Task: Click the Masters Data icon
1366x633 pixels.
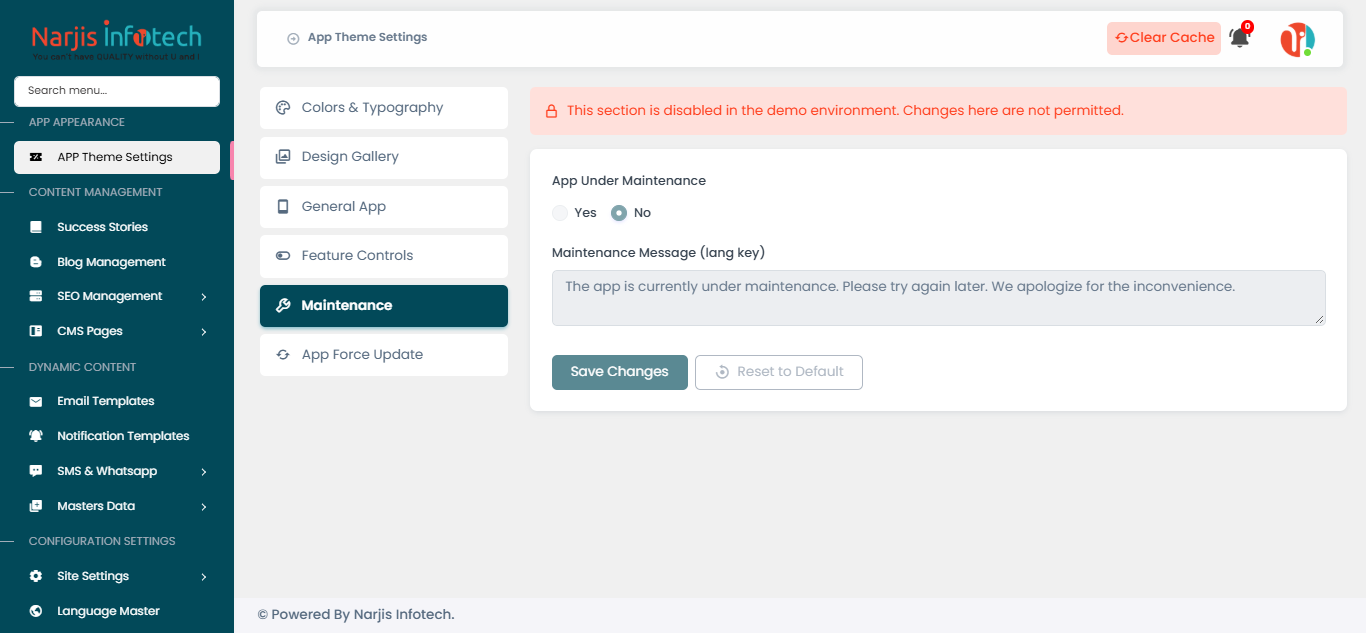Action: coord(36,506)
